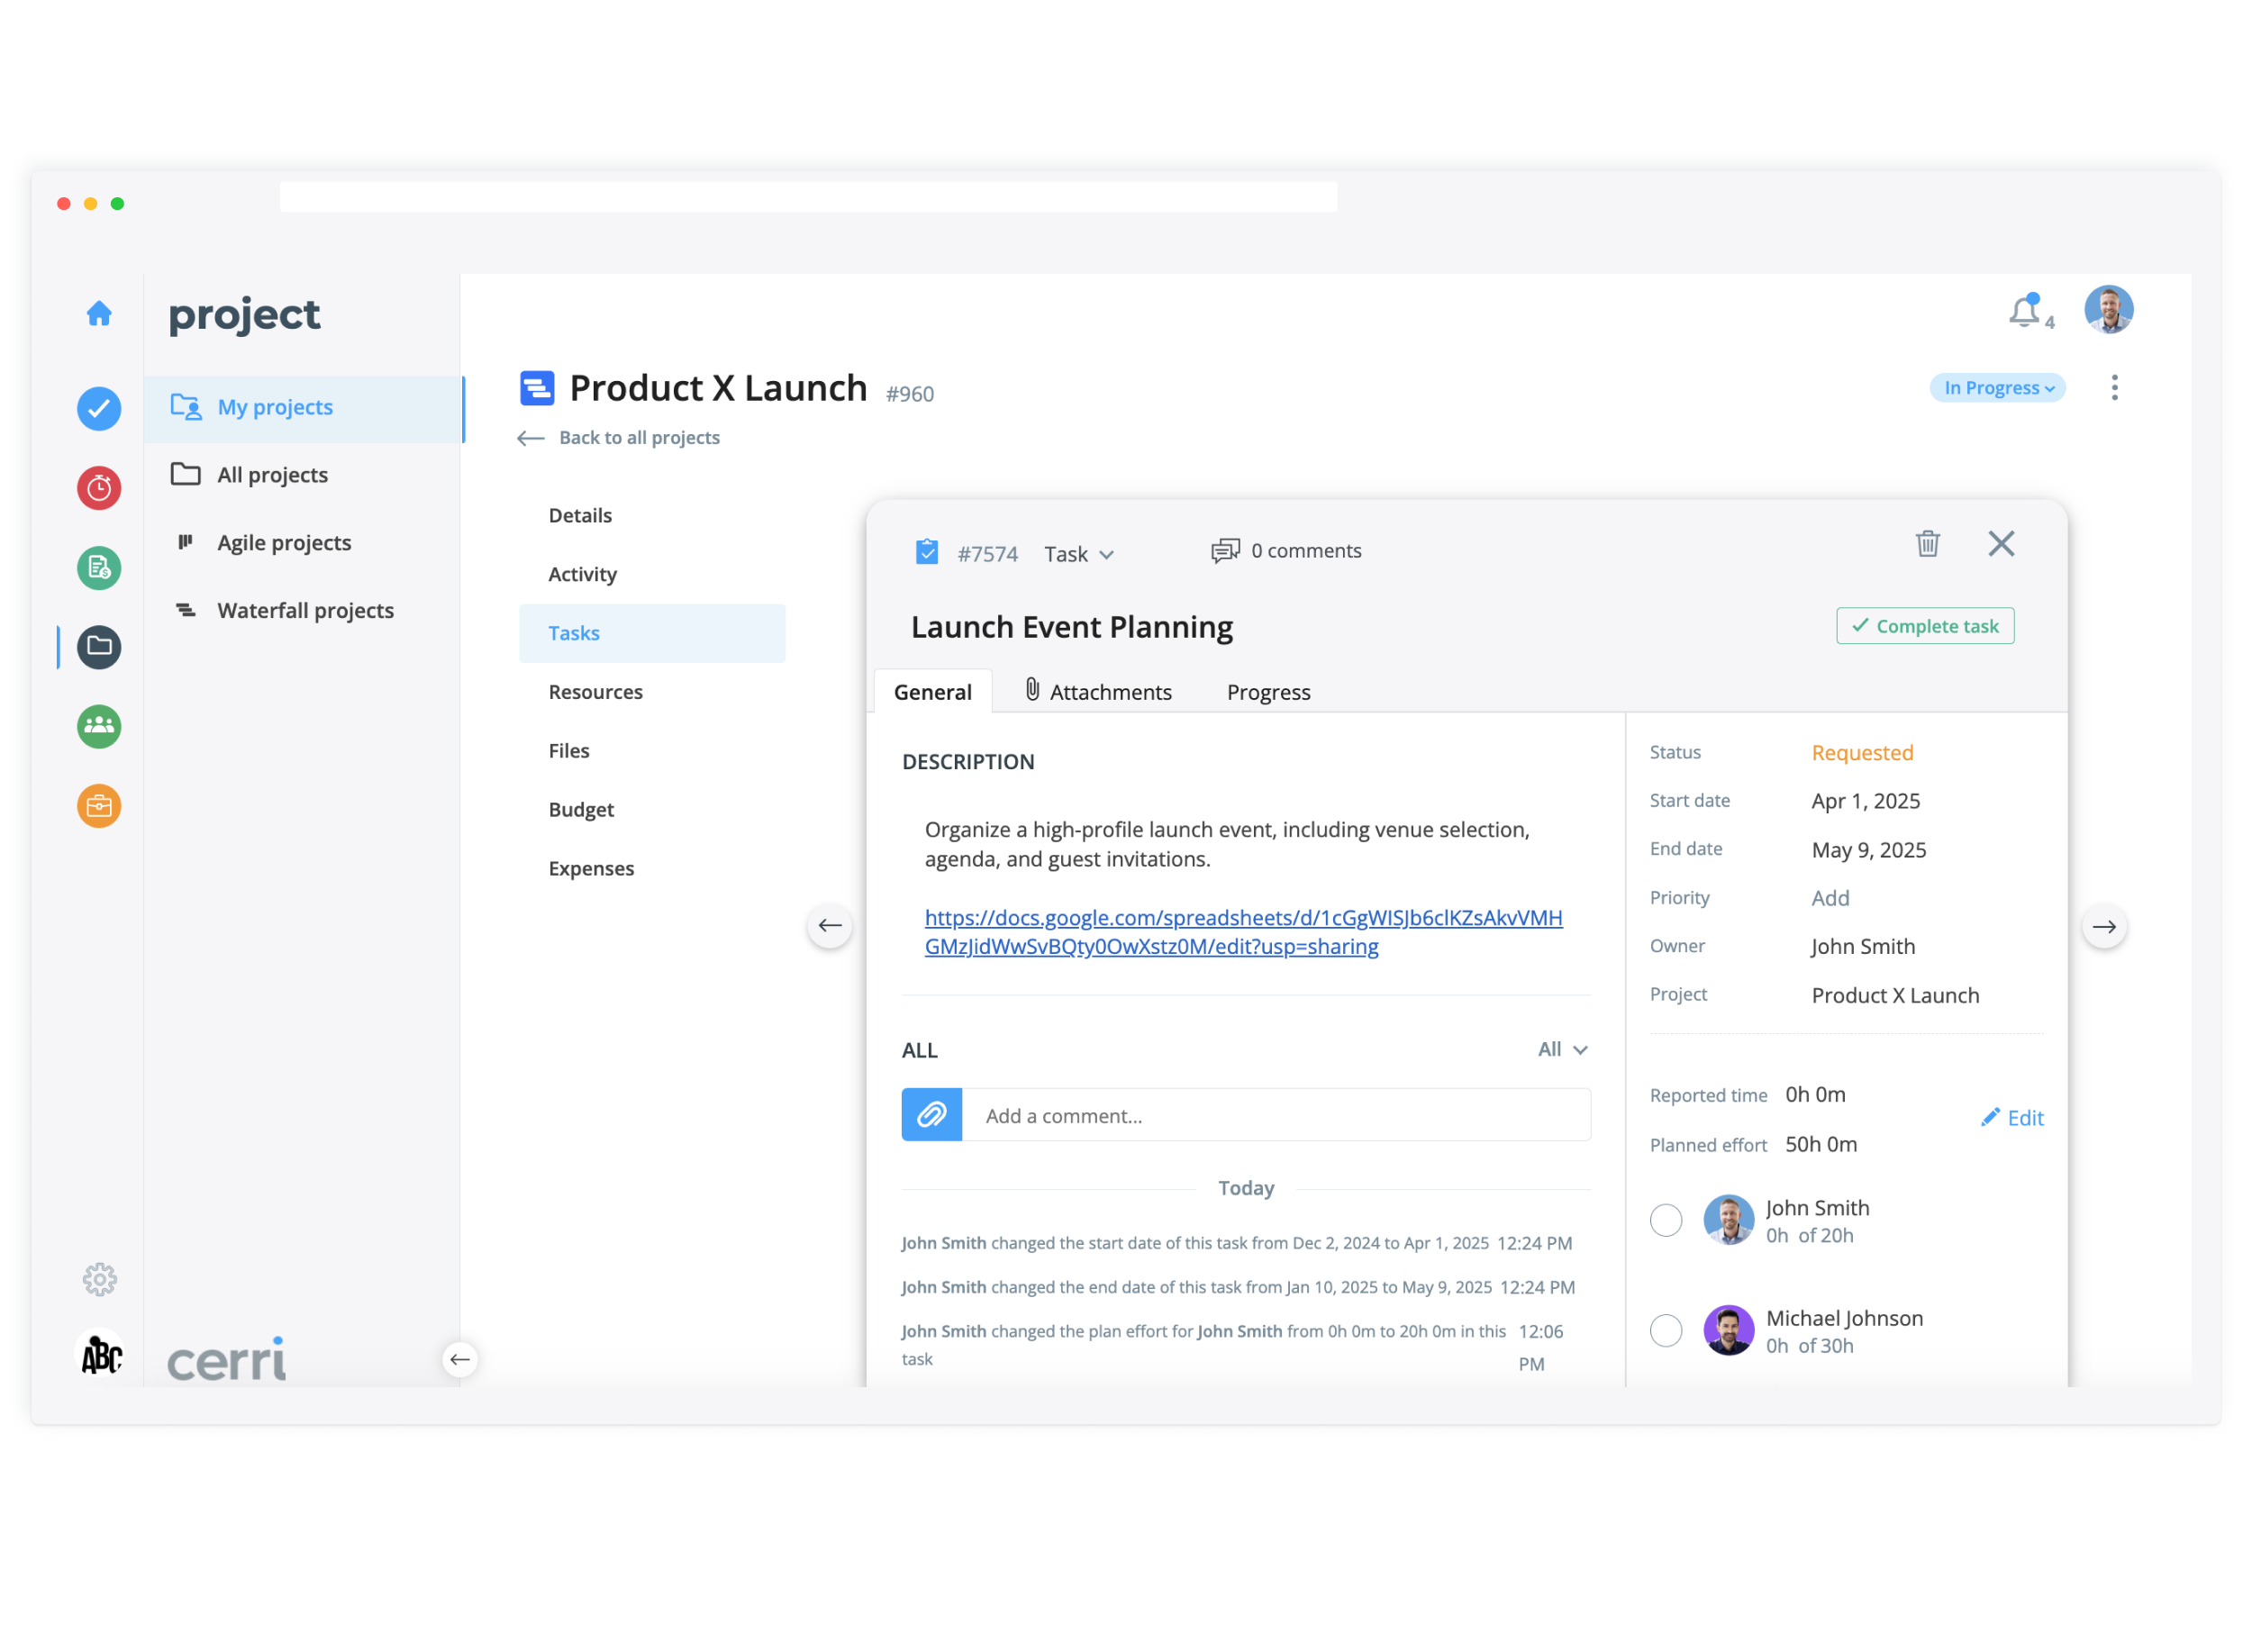The height and width of the screenshot is (1652, 2252).
Task: Click the paperclip attach button beside comment
Action: tap(932, 1116)
